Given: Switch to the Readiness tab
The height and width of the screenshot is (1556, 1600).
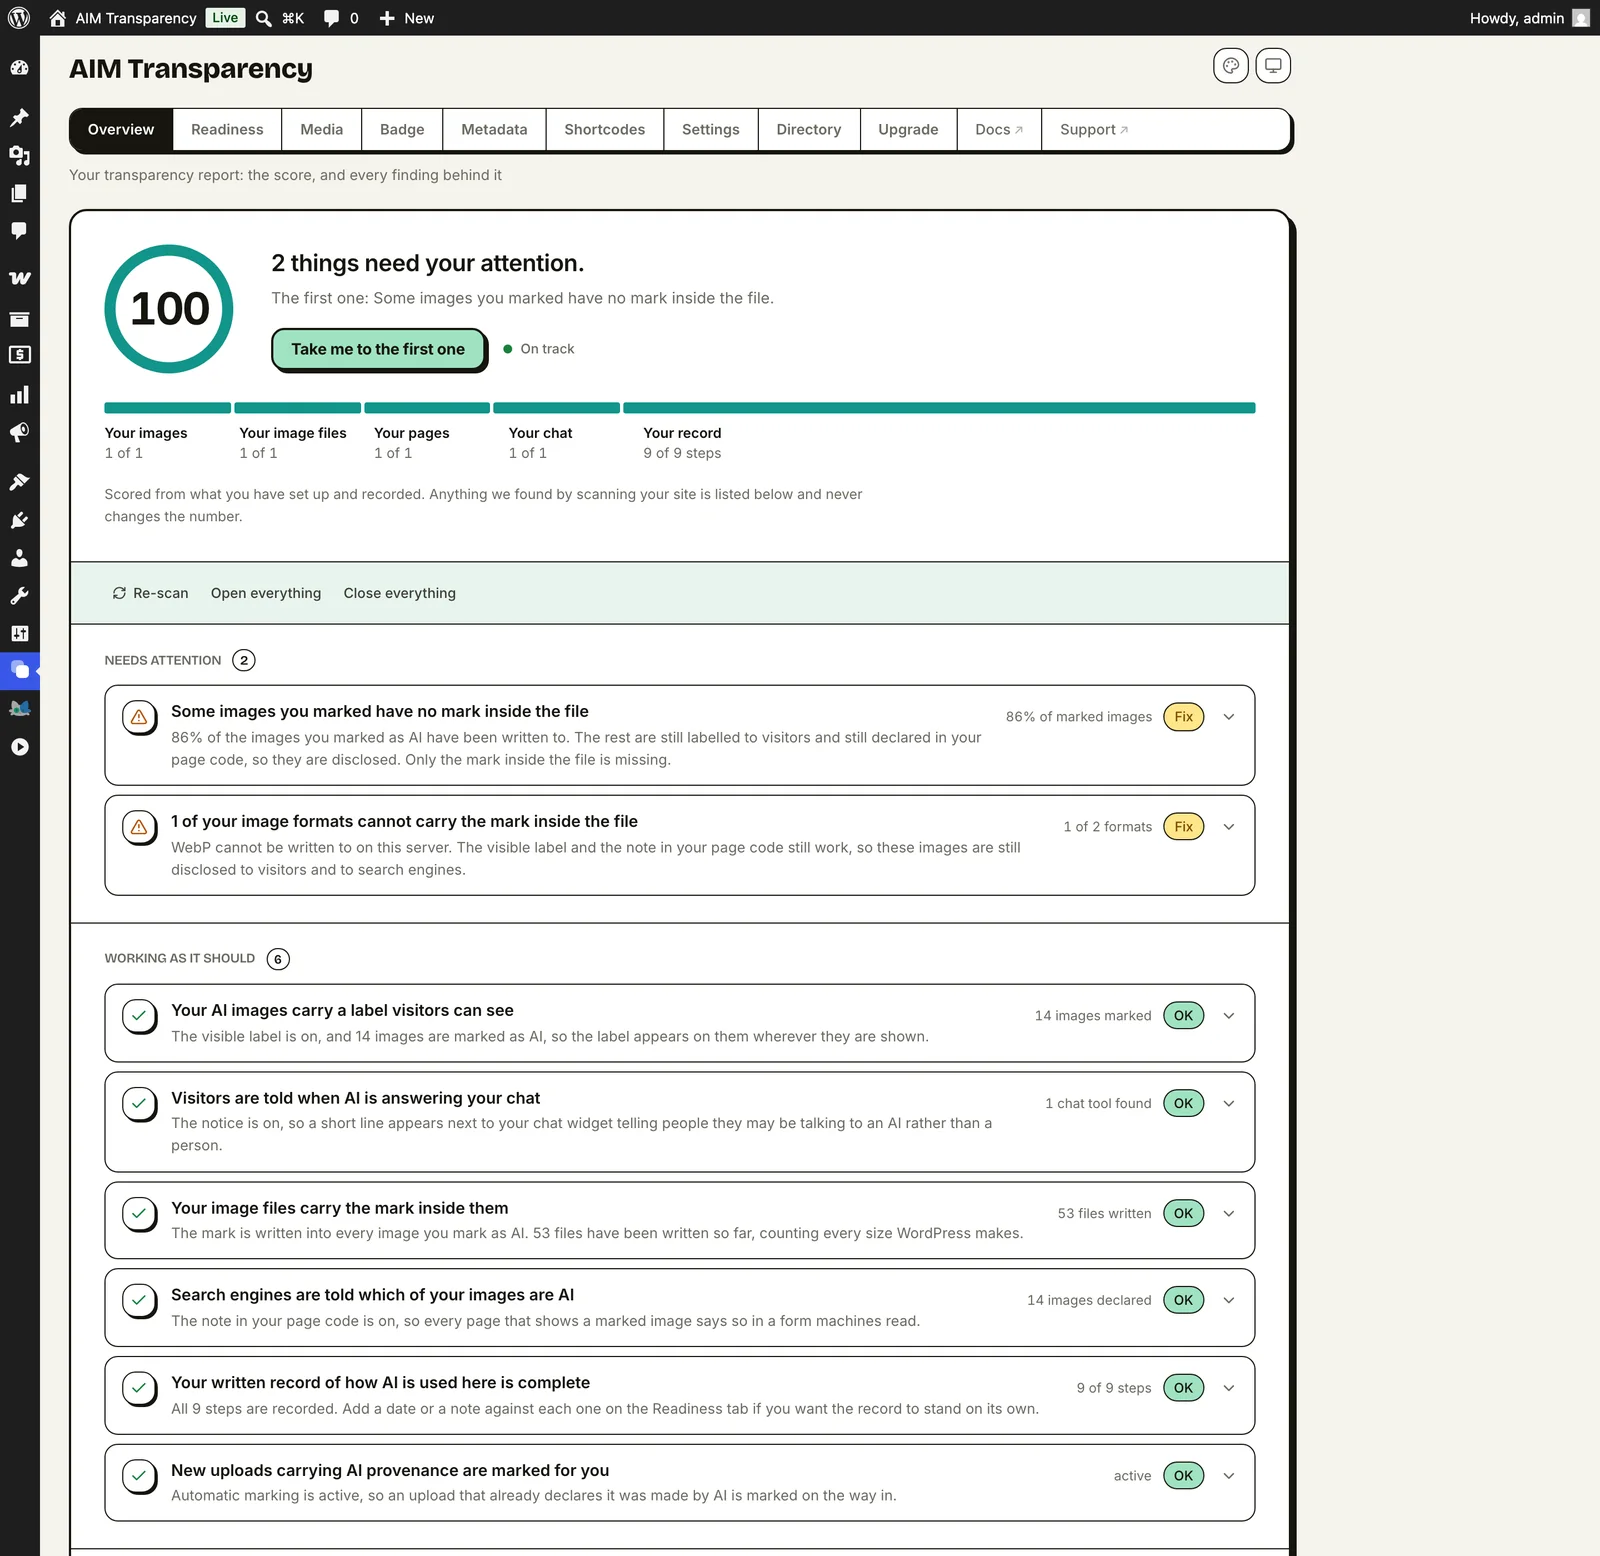Looking at the screenshot, I should click(x=227, y=130).
